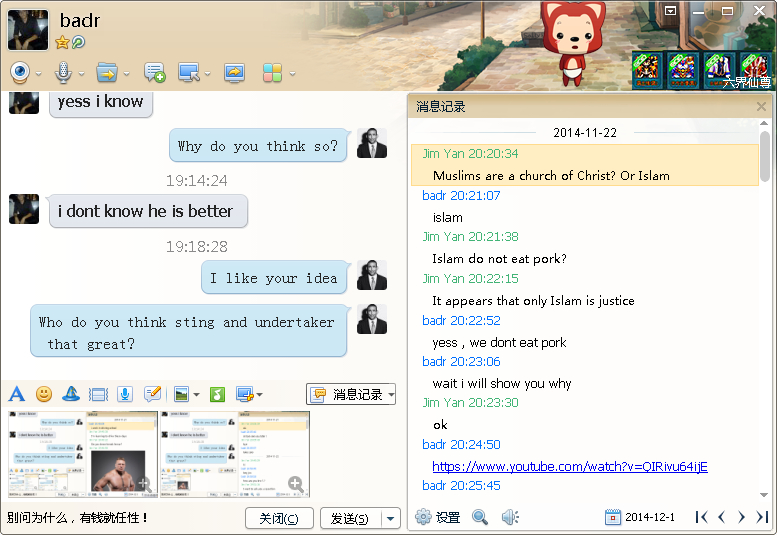Go to the previous history page

coord(722,517)
